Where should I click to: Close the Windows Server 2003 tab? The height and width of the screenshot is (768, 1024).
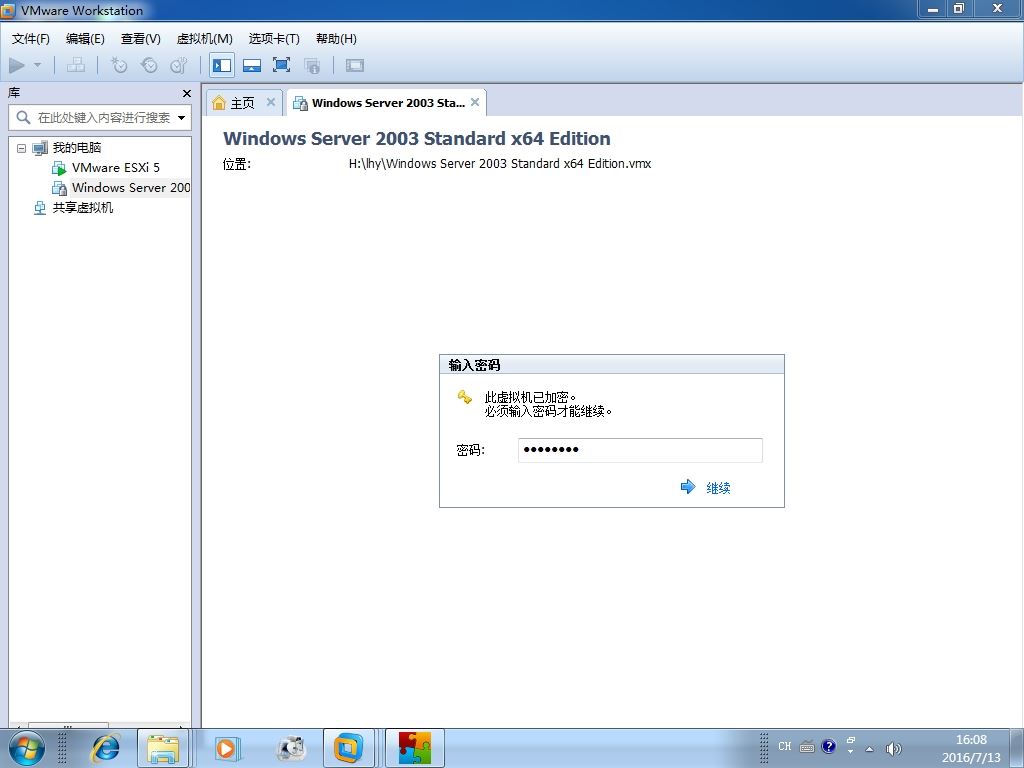(x=475, y=102)
